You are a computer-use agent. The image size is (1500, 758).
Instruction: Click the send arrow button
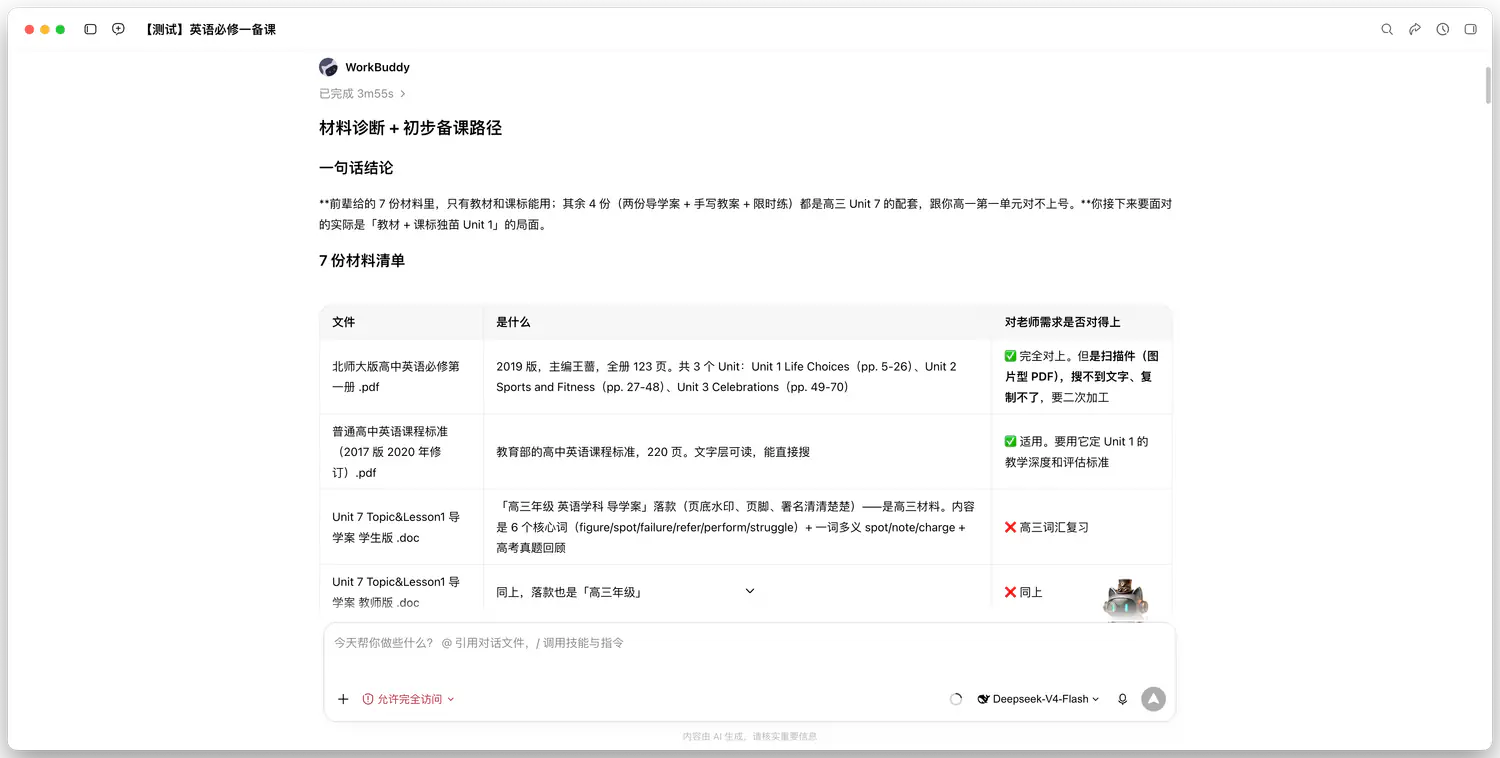(1153, 699)
